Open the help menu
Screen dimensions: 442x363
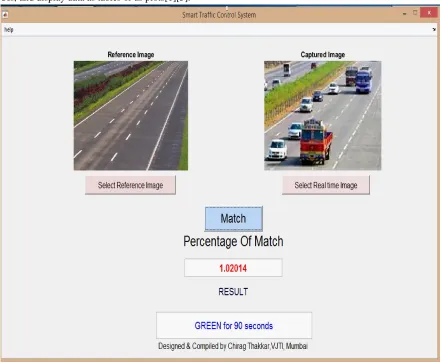pos(9,30)
